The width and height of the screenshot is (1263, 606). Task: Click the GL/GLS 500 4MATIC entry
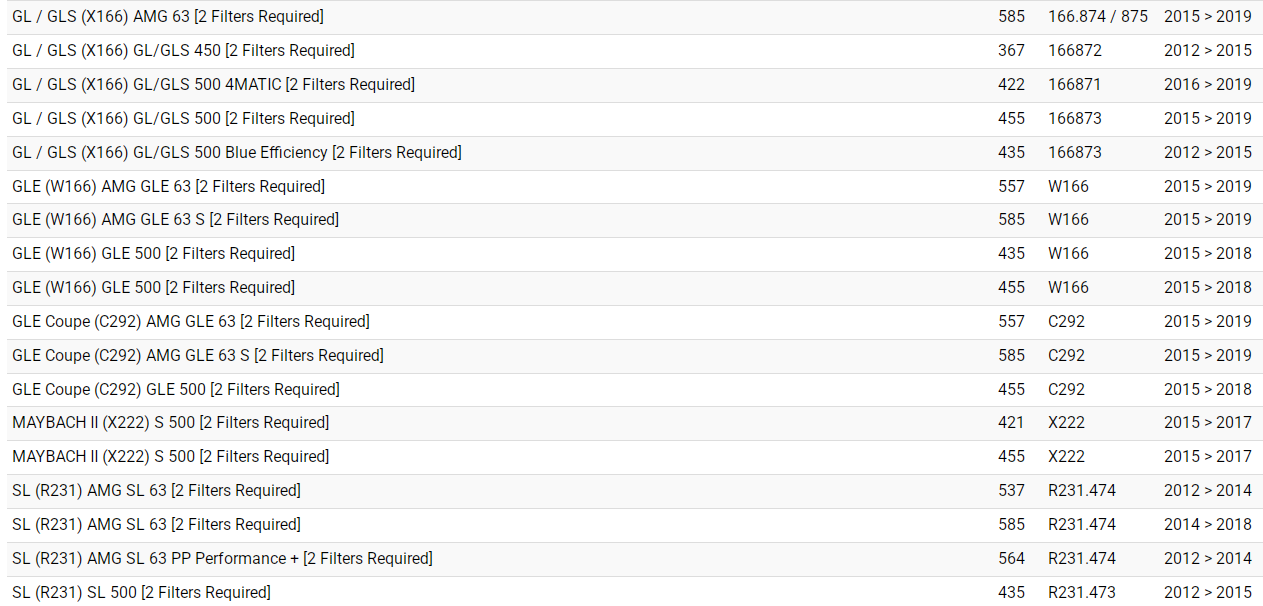pyautogui.click(x=213, y=85)
